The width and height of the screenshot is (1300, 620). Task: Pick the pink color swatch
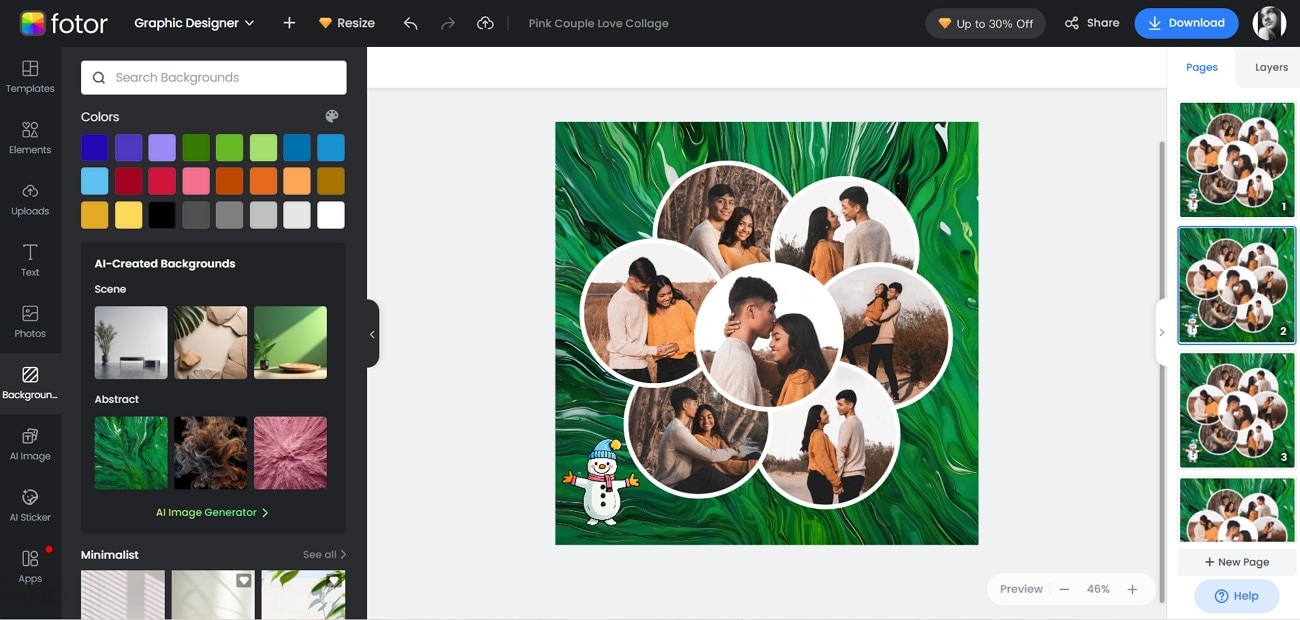tap(196, 181)
